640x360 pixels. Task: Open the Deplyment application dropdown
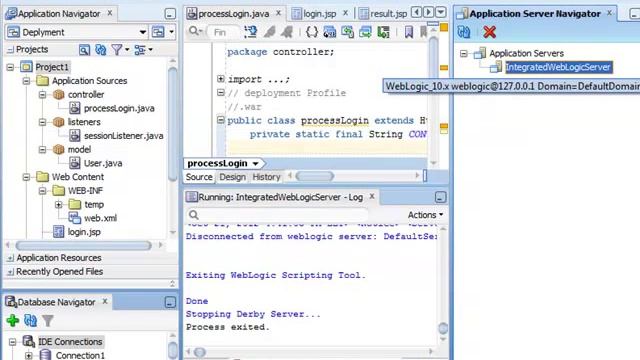pos(142,32)
